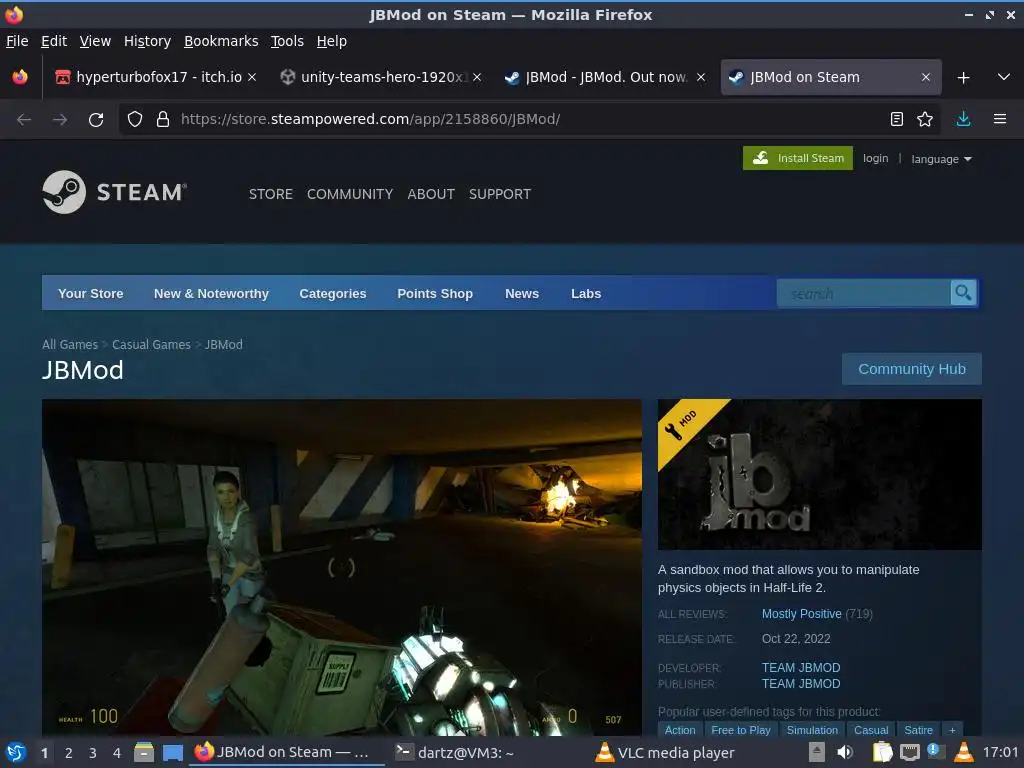Click the Steam logo
The width and height of the screenshot is (1024, 768).
pos(114,192)
